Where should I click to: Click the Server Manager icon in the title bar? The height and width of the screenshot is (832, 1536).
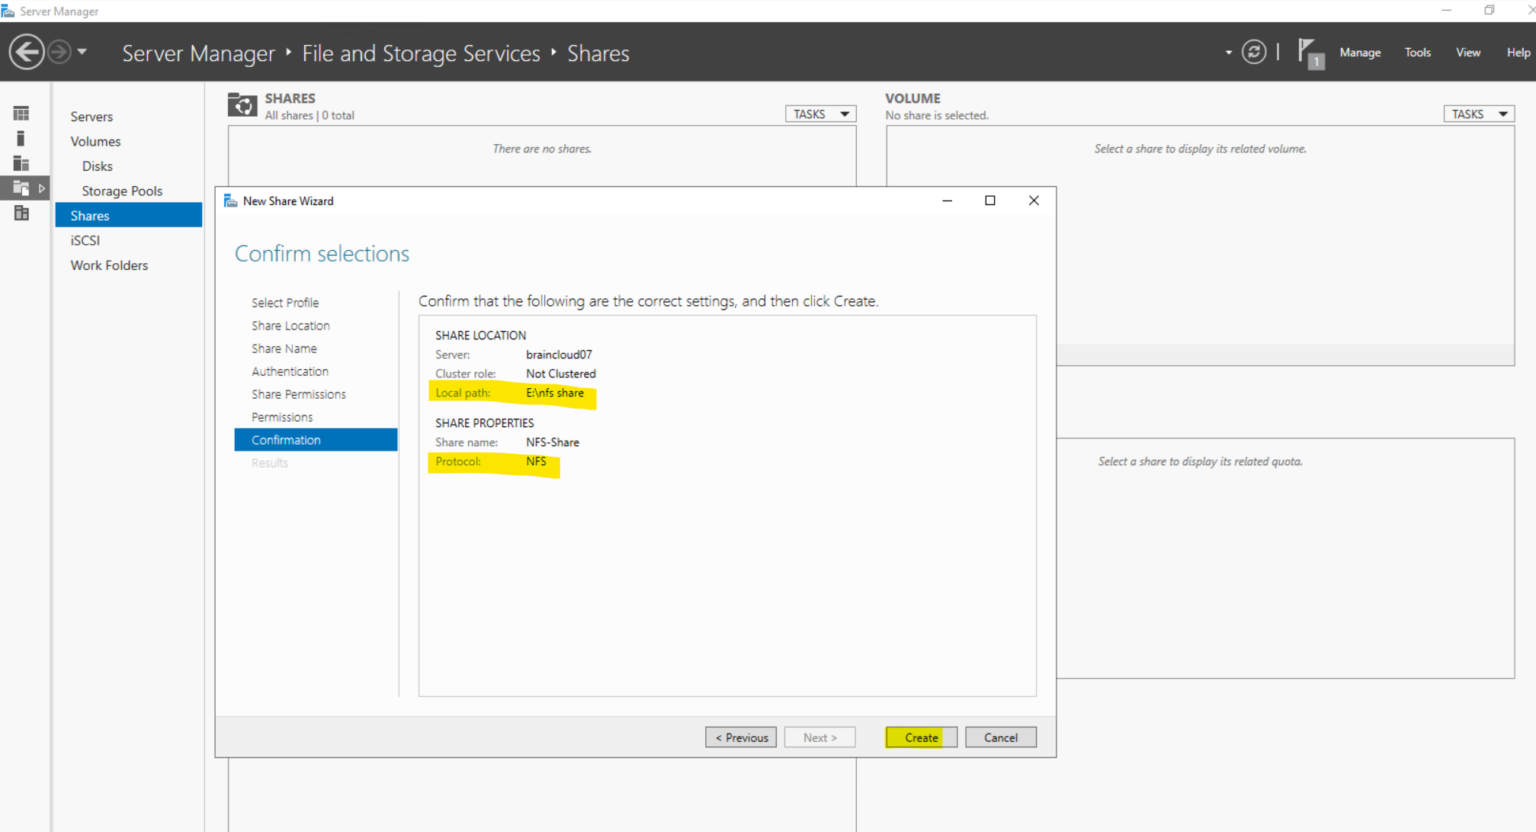tap(9, 10)
